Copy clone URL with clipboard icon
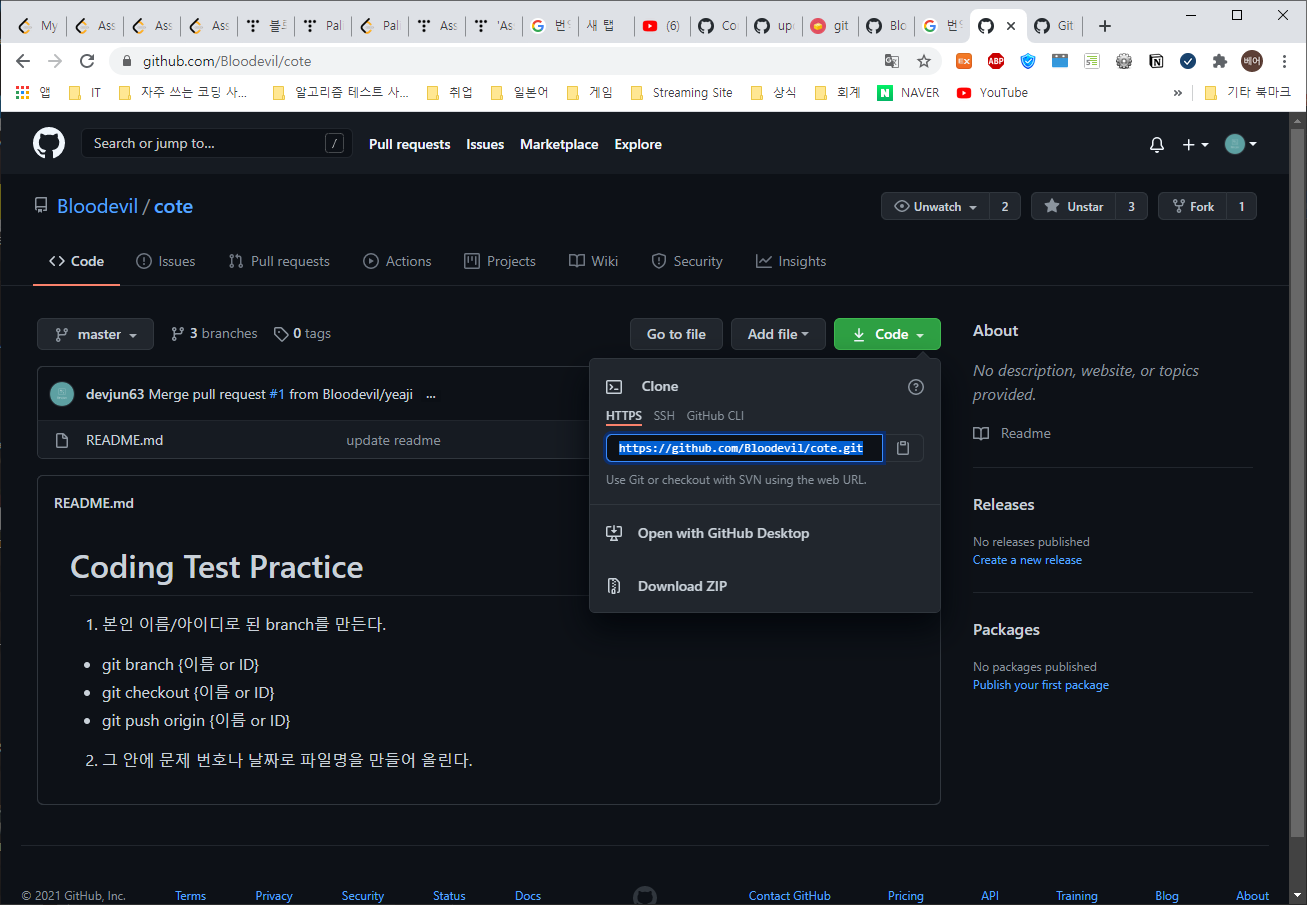 click(903, 448)
